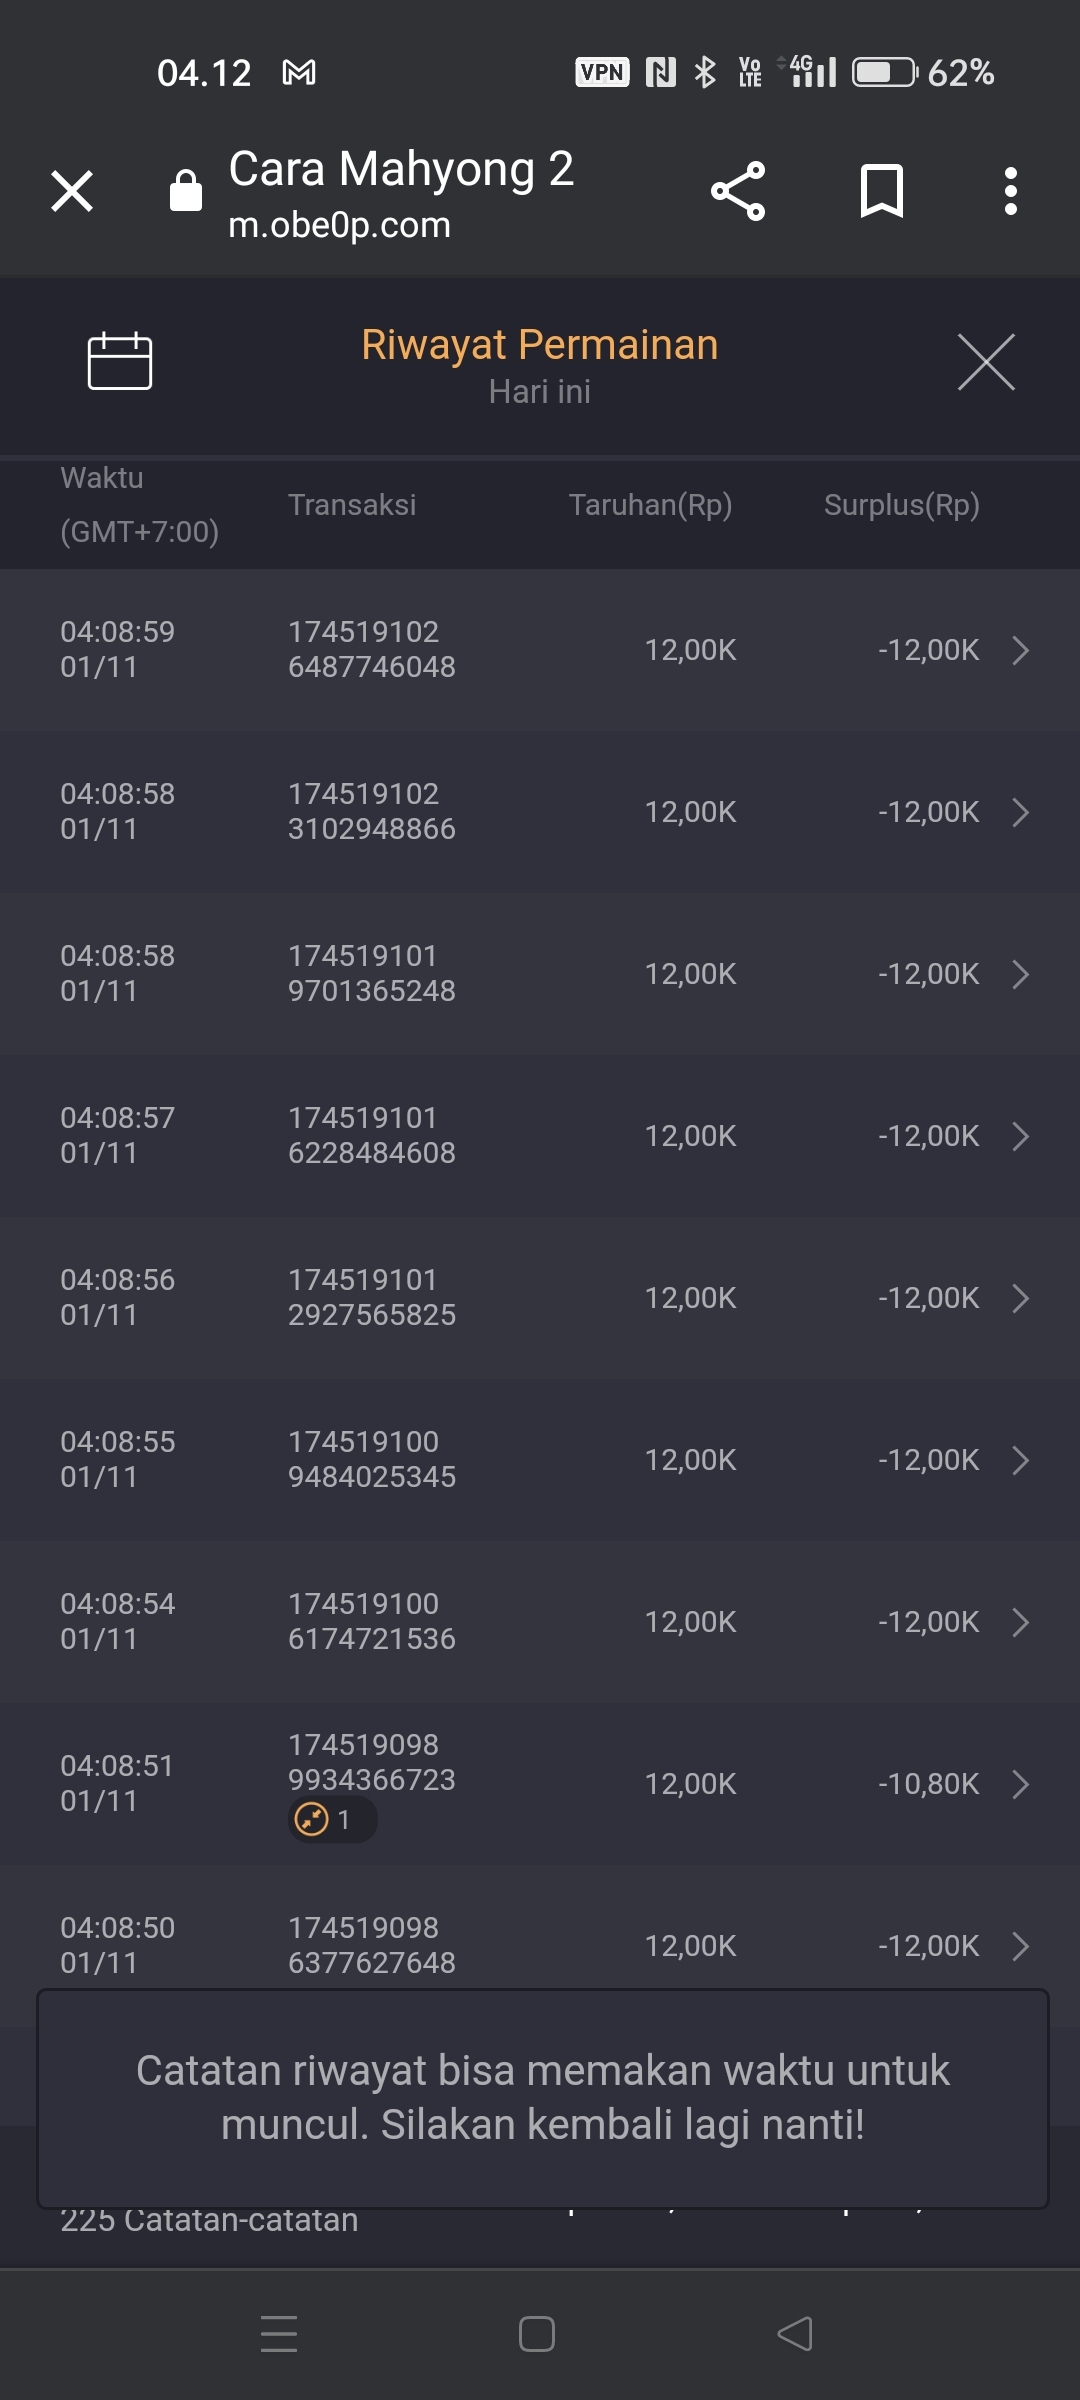Expand details of the -10,80K surplus row

(1020, 1784)
